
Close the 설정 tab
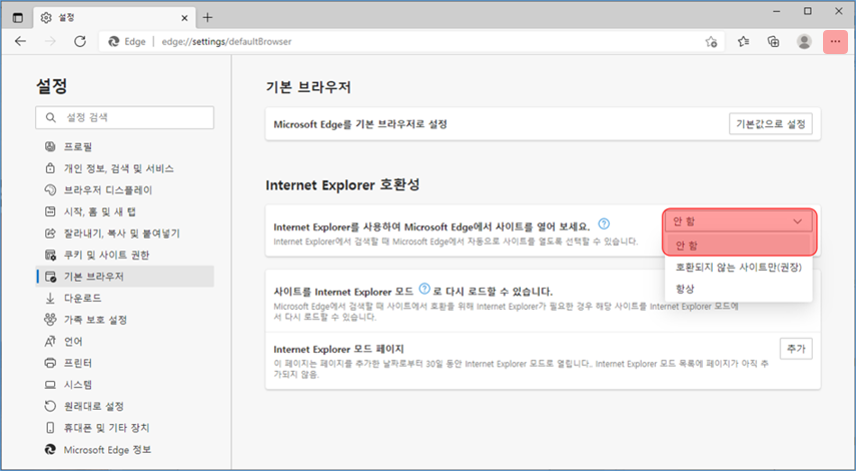point(185,18)
